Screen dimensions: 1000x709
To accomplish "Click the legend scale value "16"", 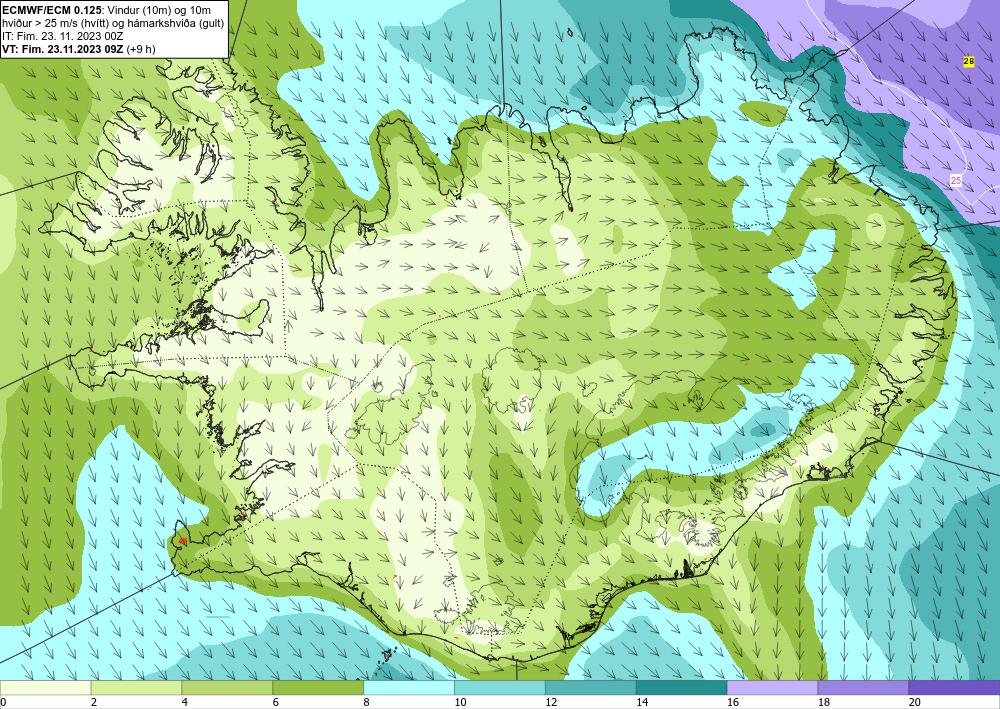I will pos(733,703).
